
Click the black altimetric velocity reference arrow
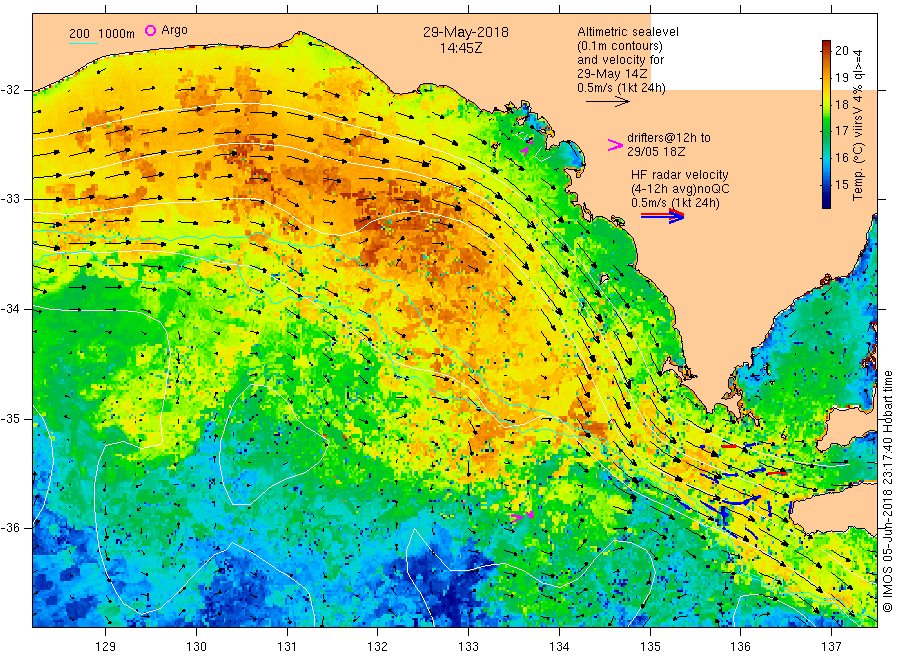[607, 102]
